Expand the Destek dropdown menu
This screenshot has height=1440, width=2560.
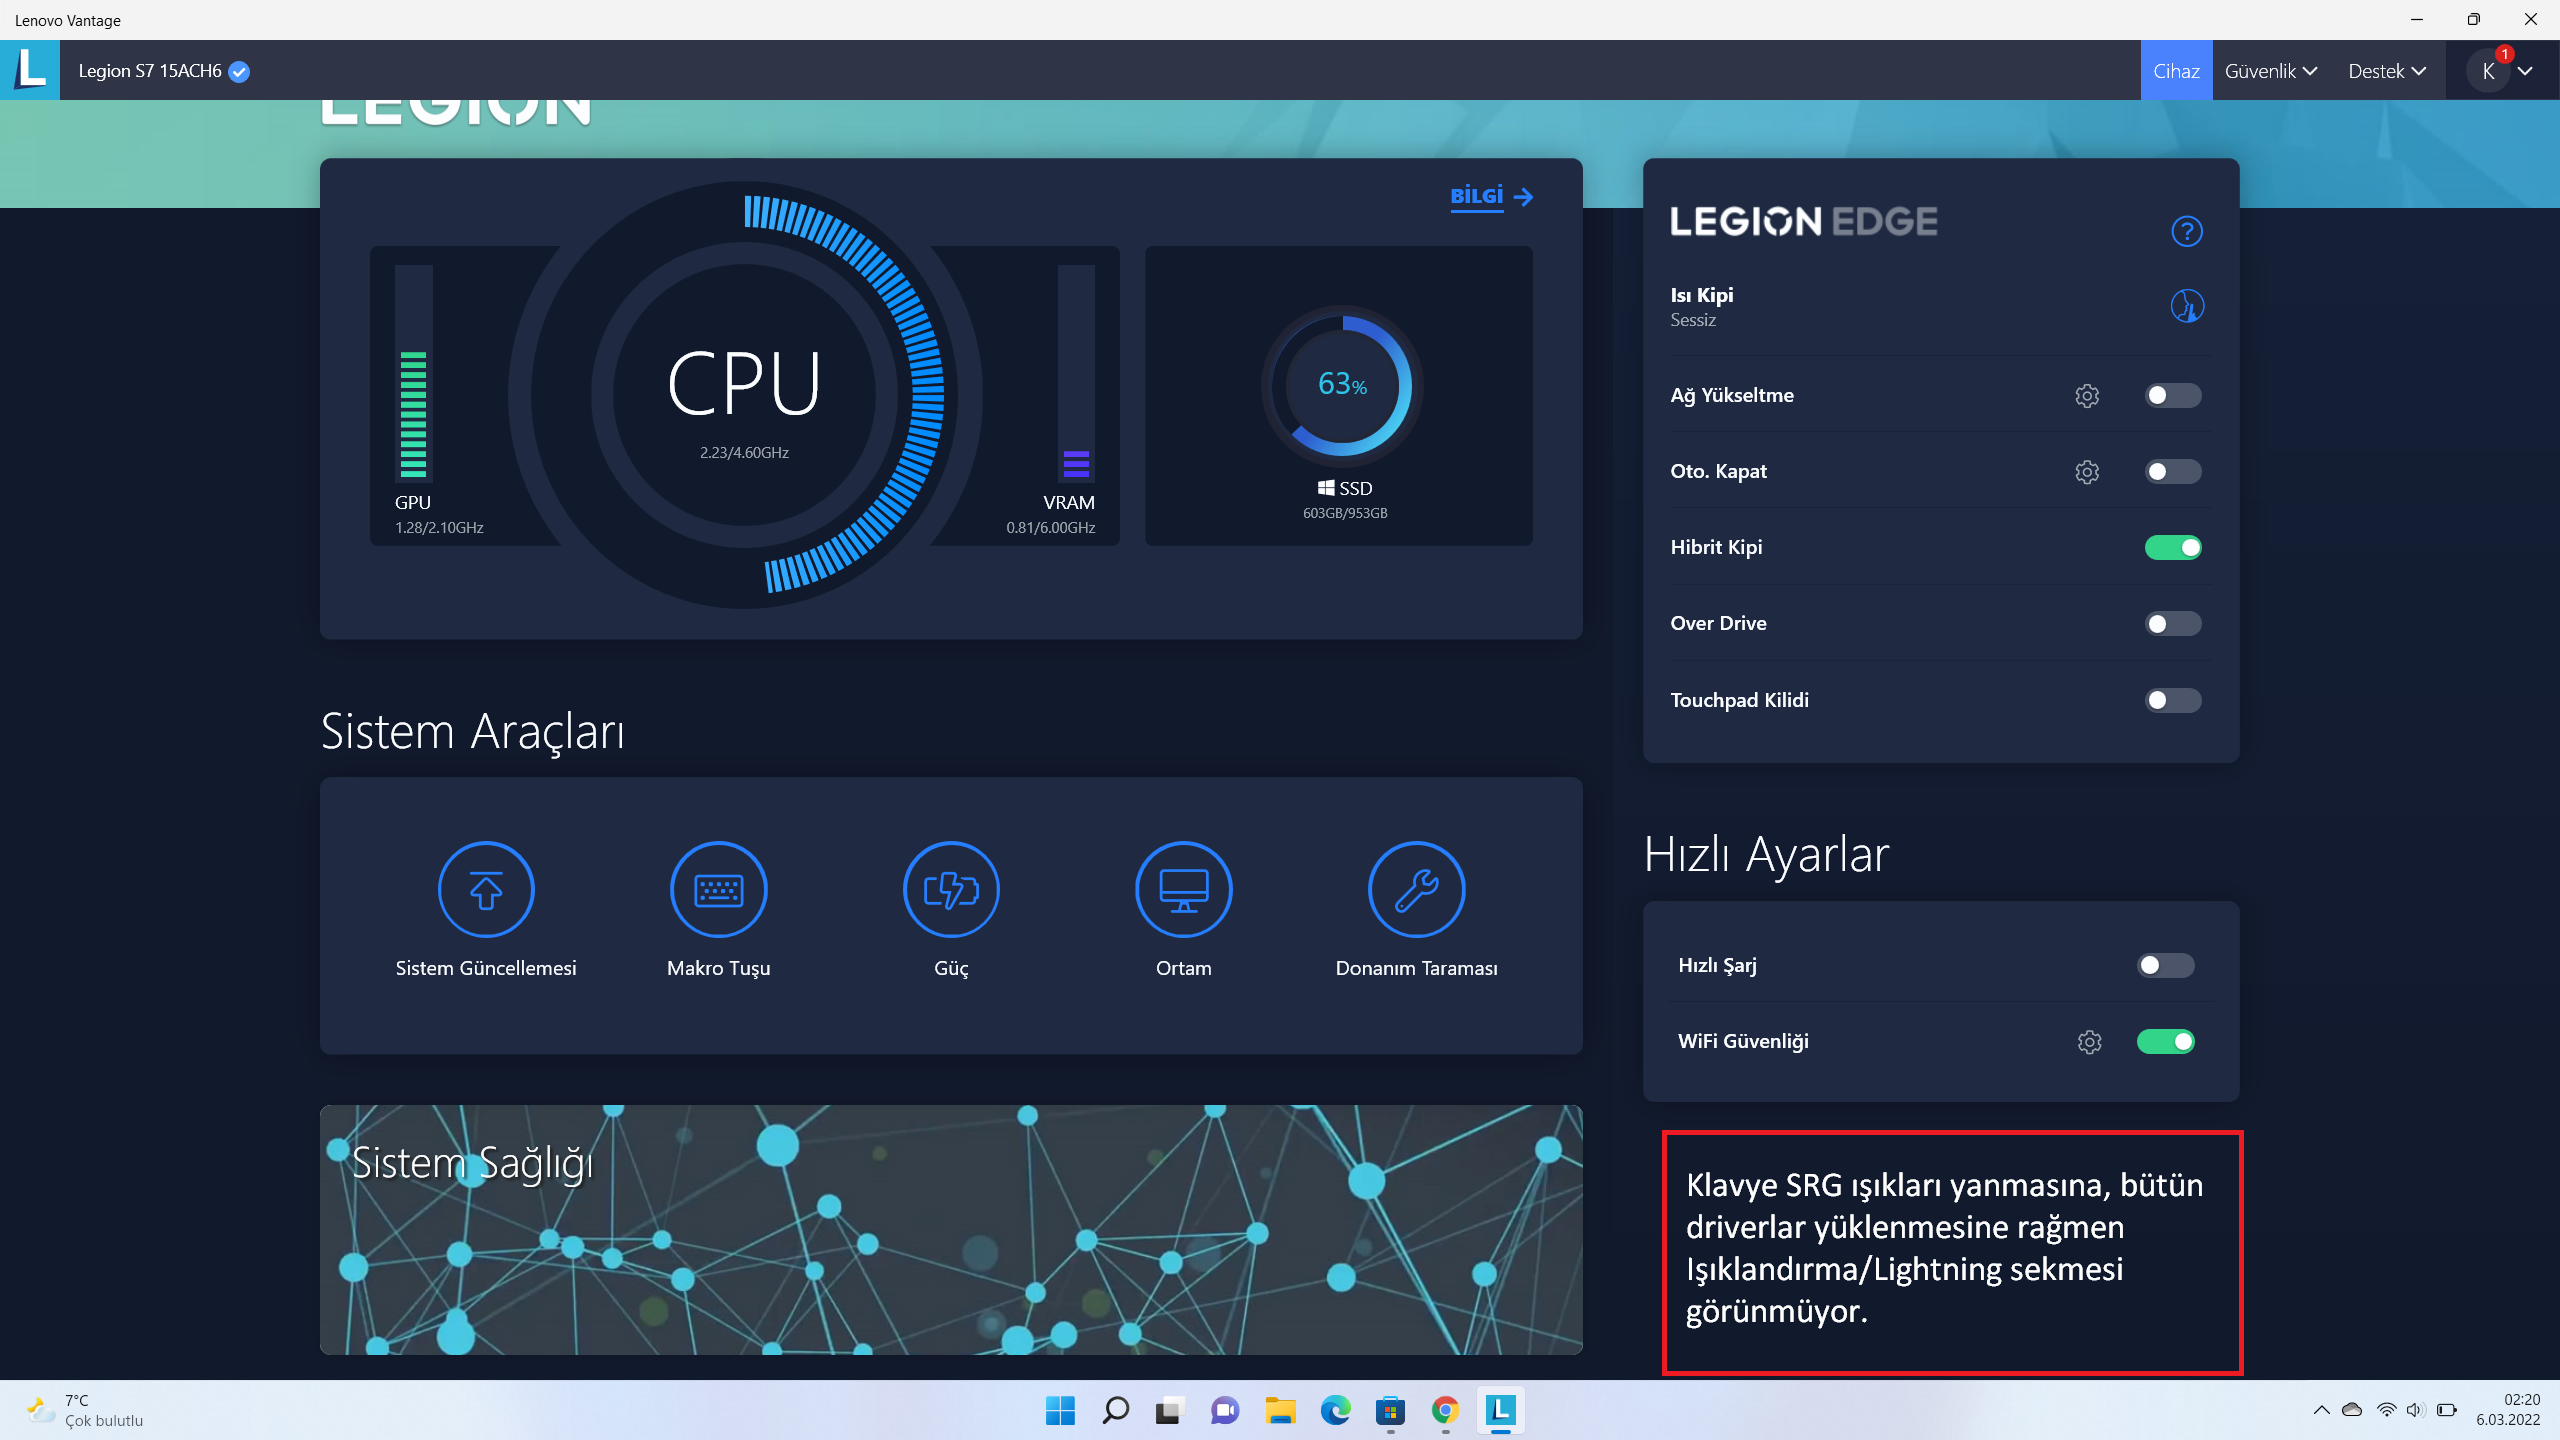click(2386, 71)
